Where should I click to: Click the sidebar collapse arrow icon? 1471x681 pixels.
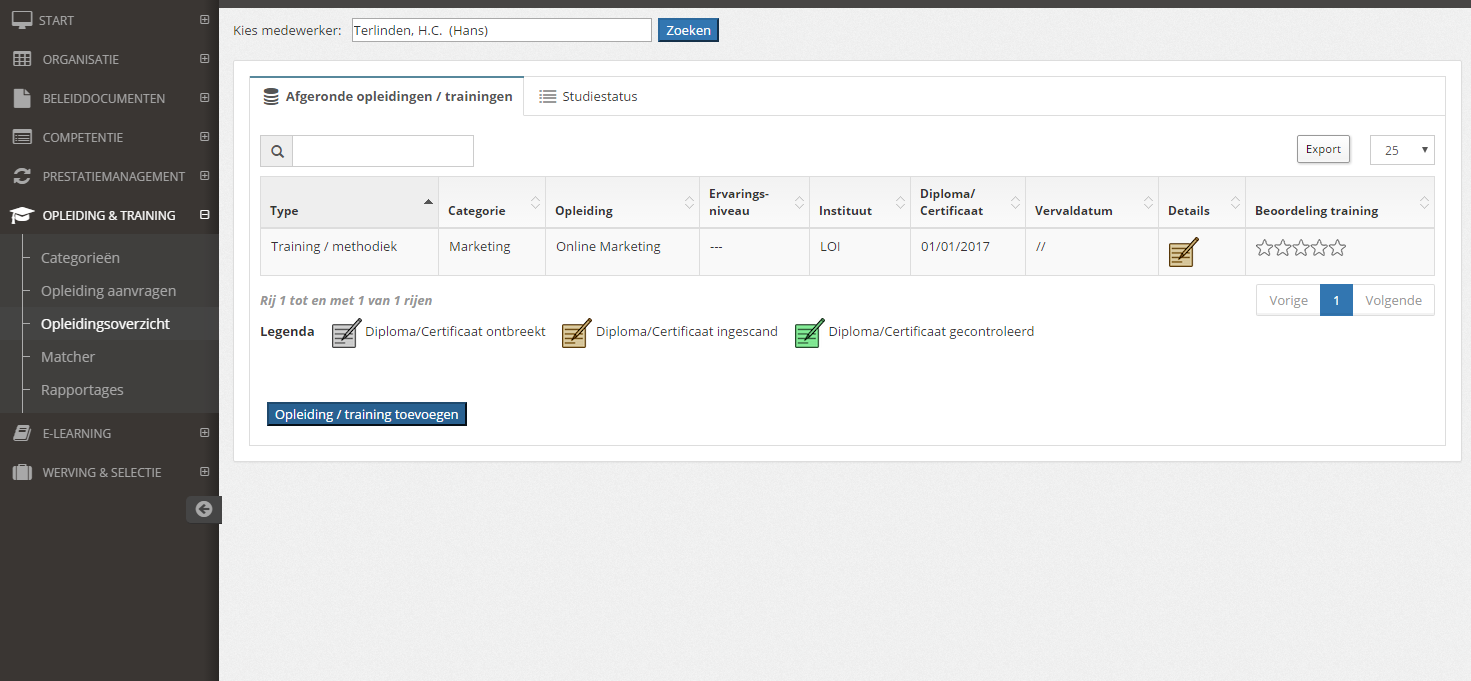point(204,509)
